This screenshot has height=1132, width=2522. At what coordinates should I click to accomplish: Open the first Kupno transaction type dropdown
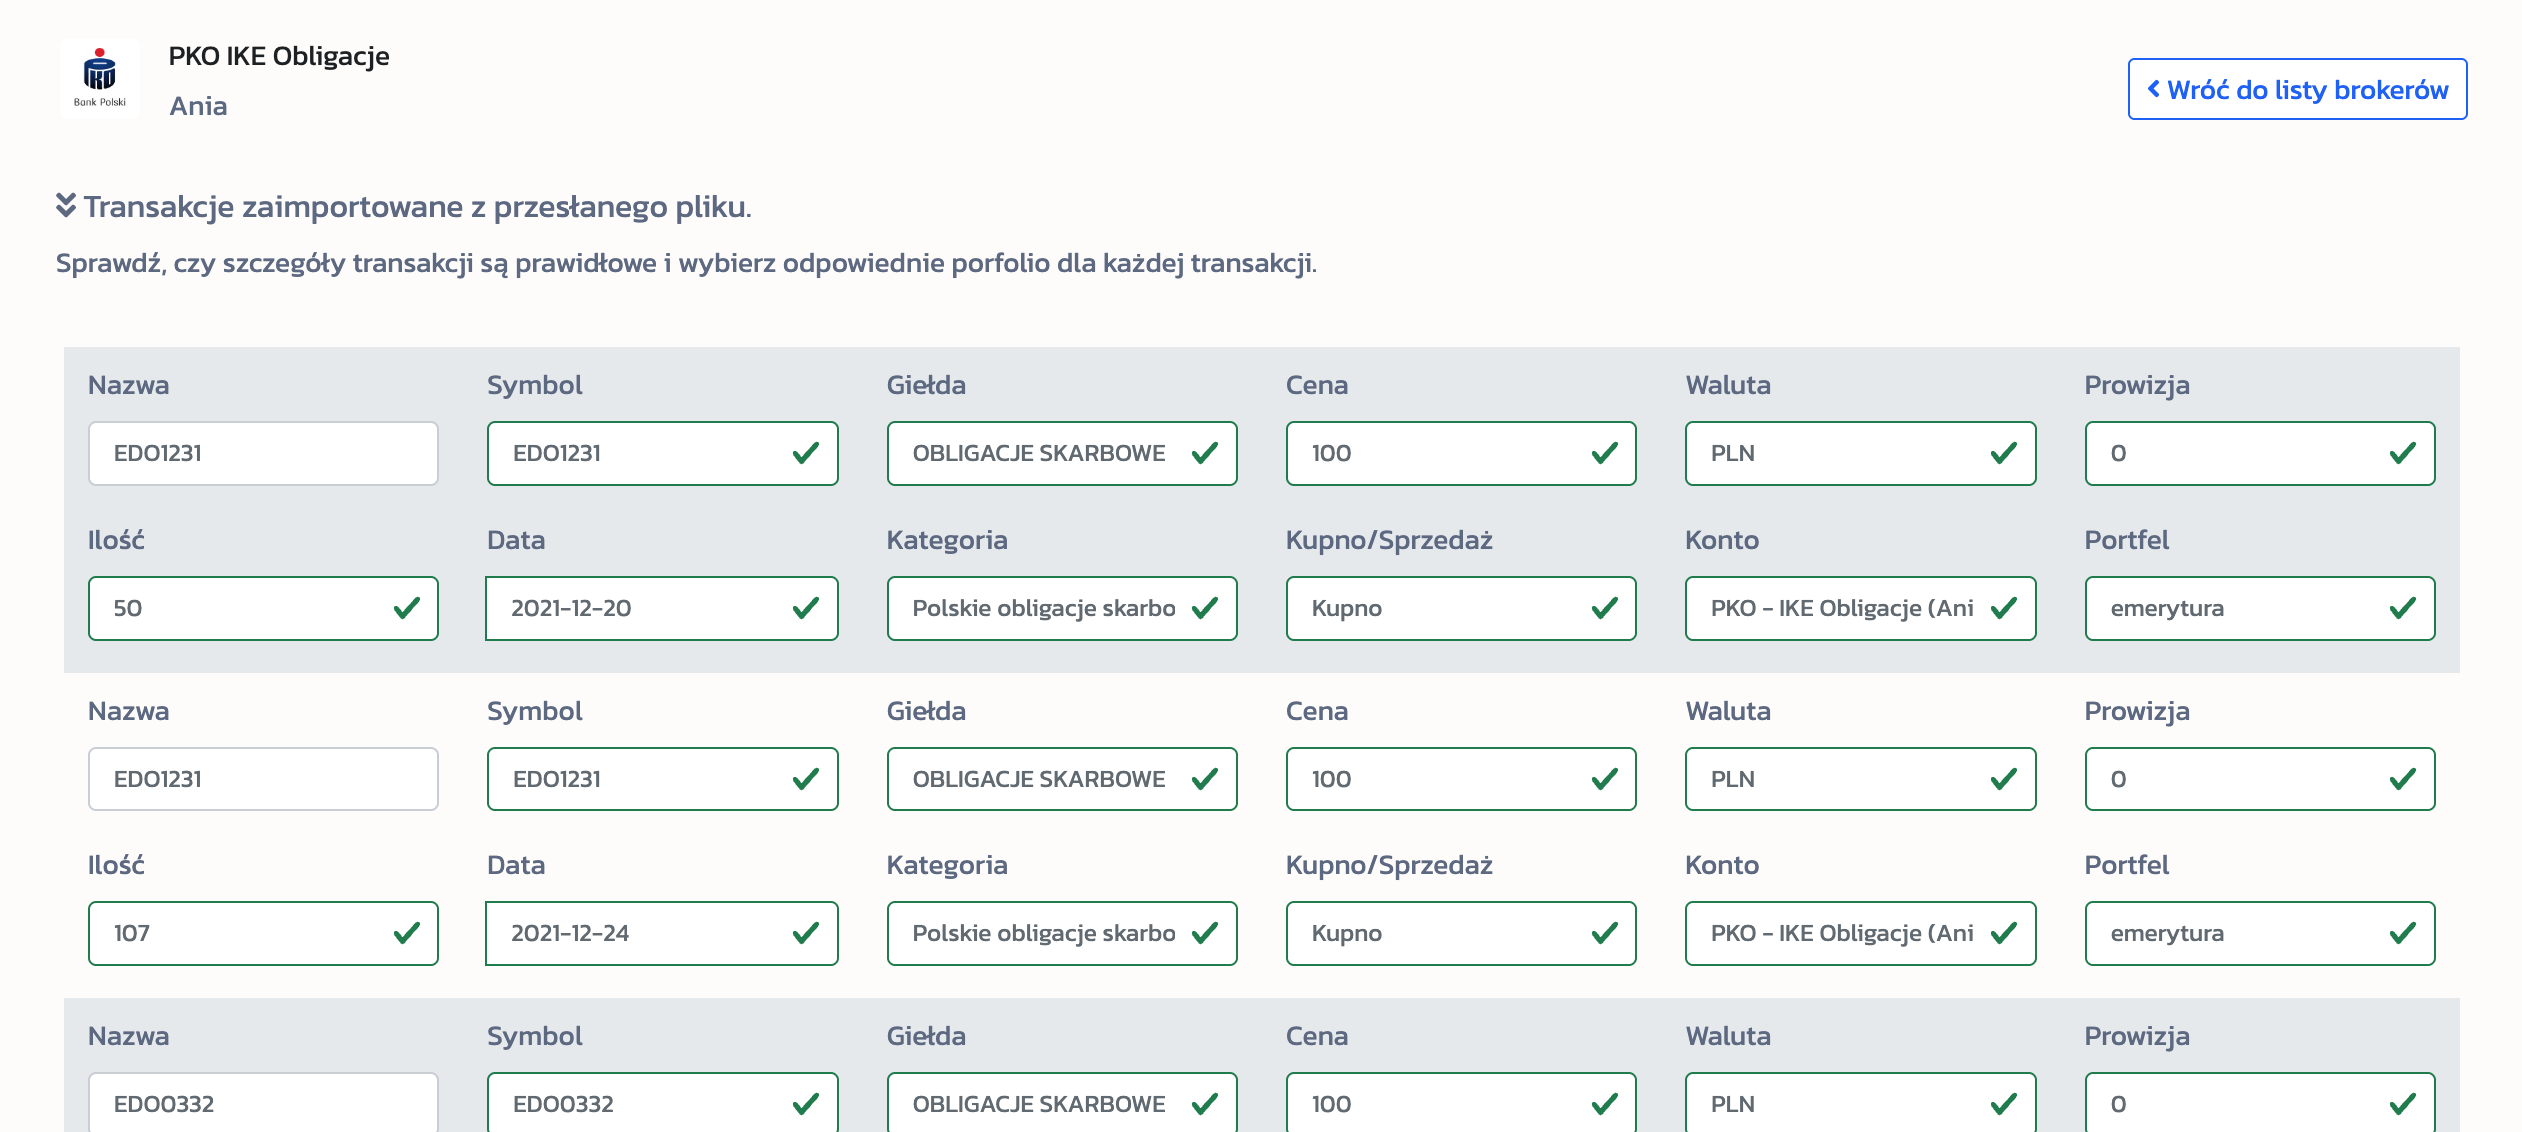(x=1460, y=608)
